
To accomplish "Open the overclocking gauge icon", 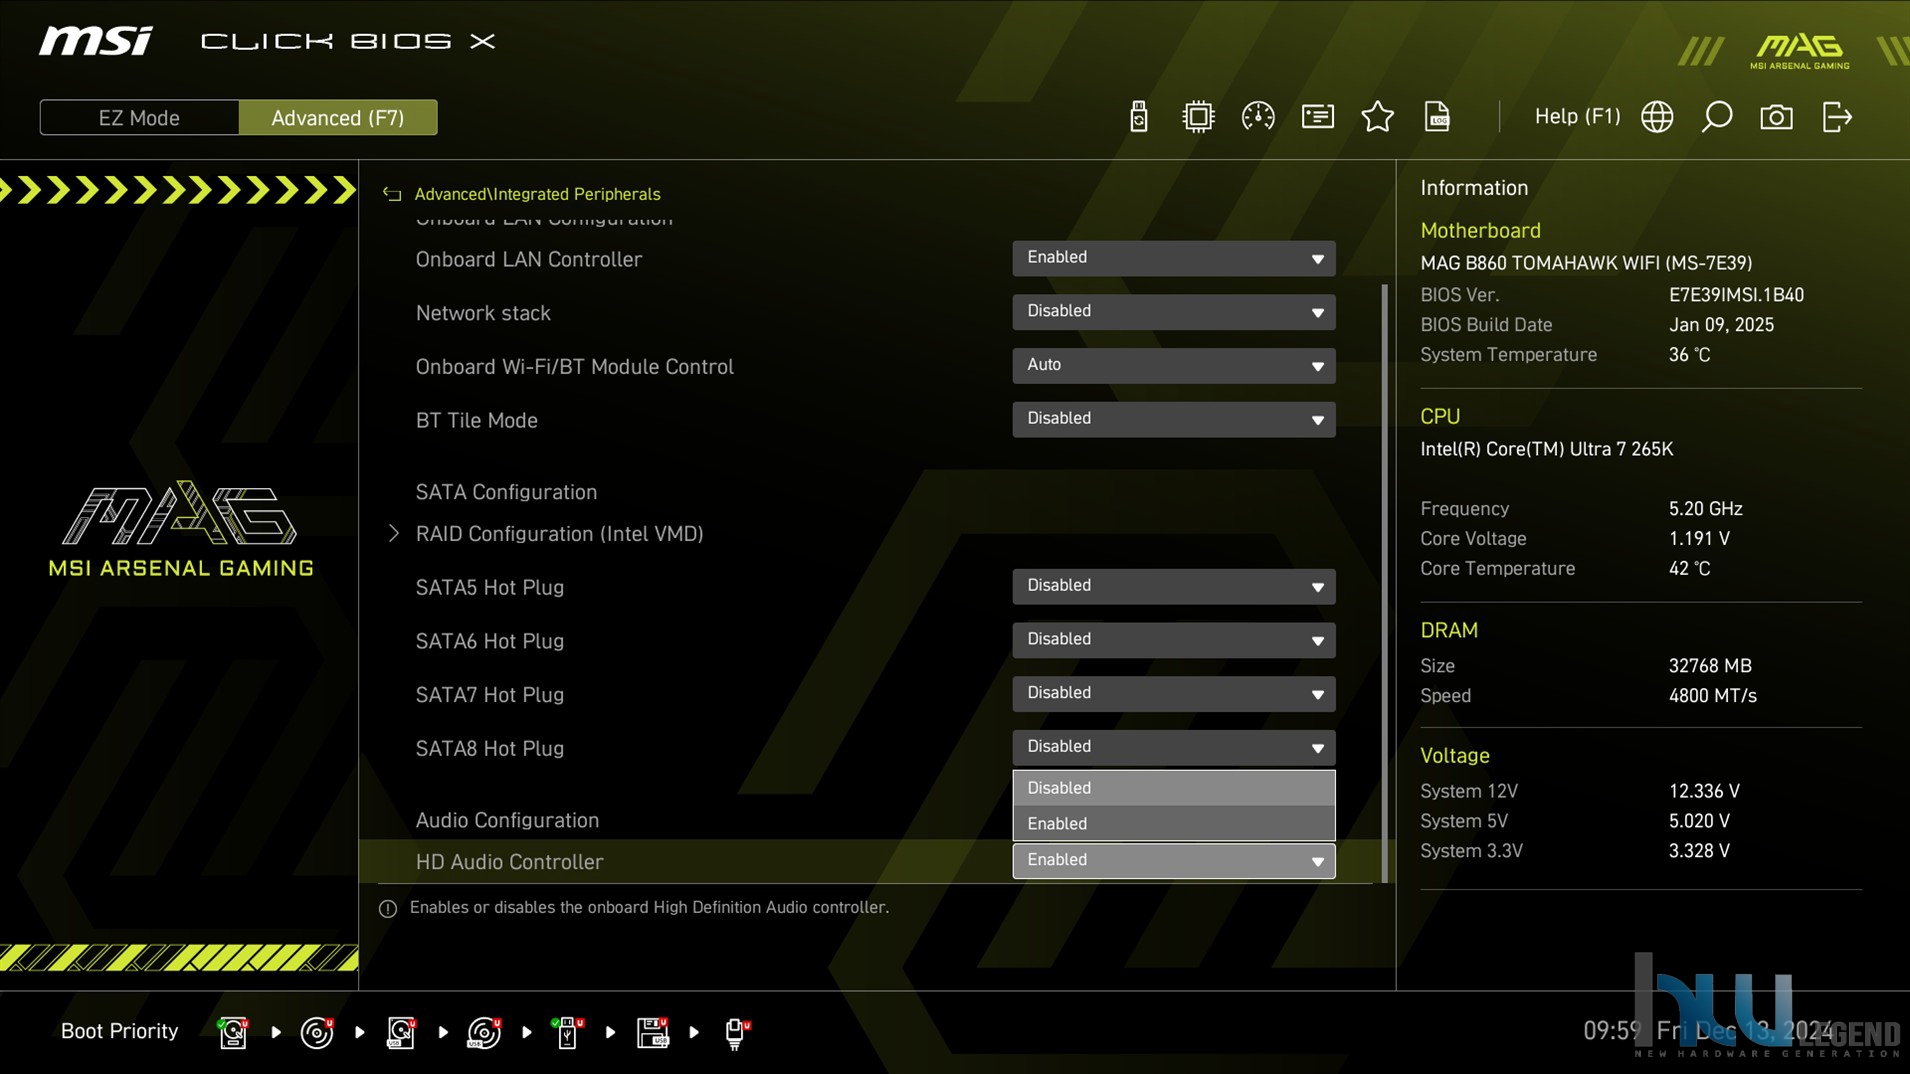I will tap(1257, 117).
